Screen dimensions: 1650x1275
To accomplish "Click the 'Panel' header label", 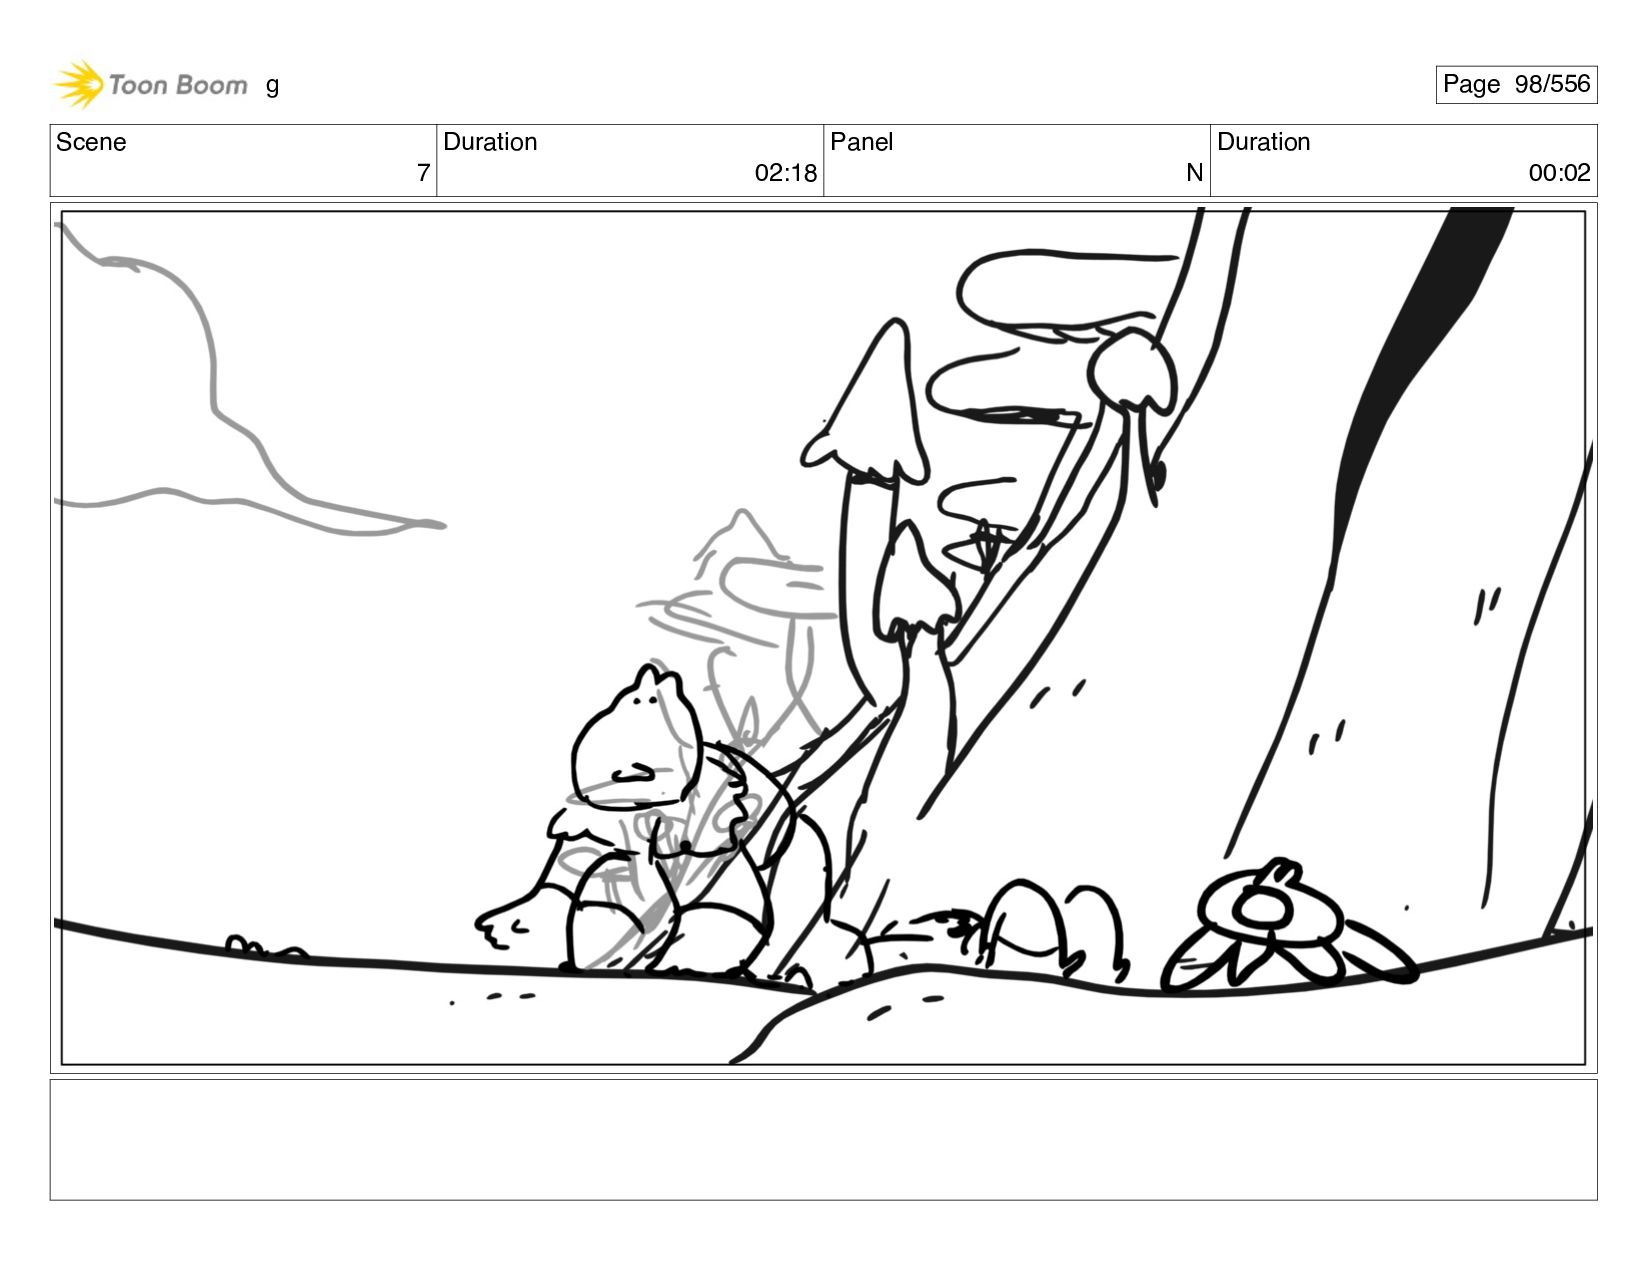I will click(x=861, y=142).
